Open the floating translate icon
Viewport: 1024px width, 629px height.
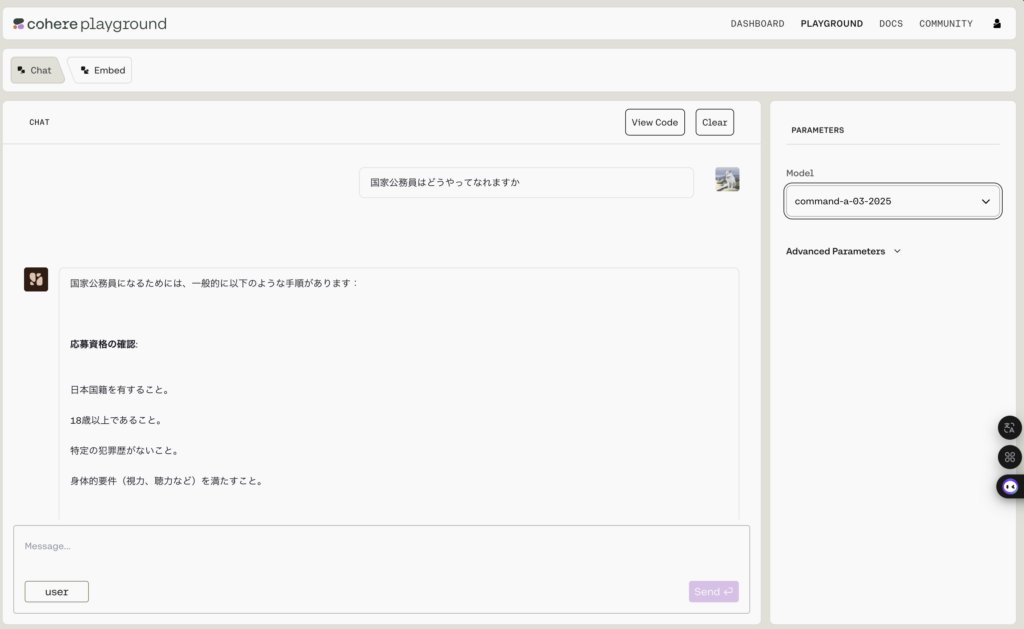click(1009, 427)
